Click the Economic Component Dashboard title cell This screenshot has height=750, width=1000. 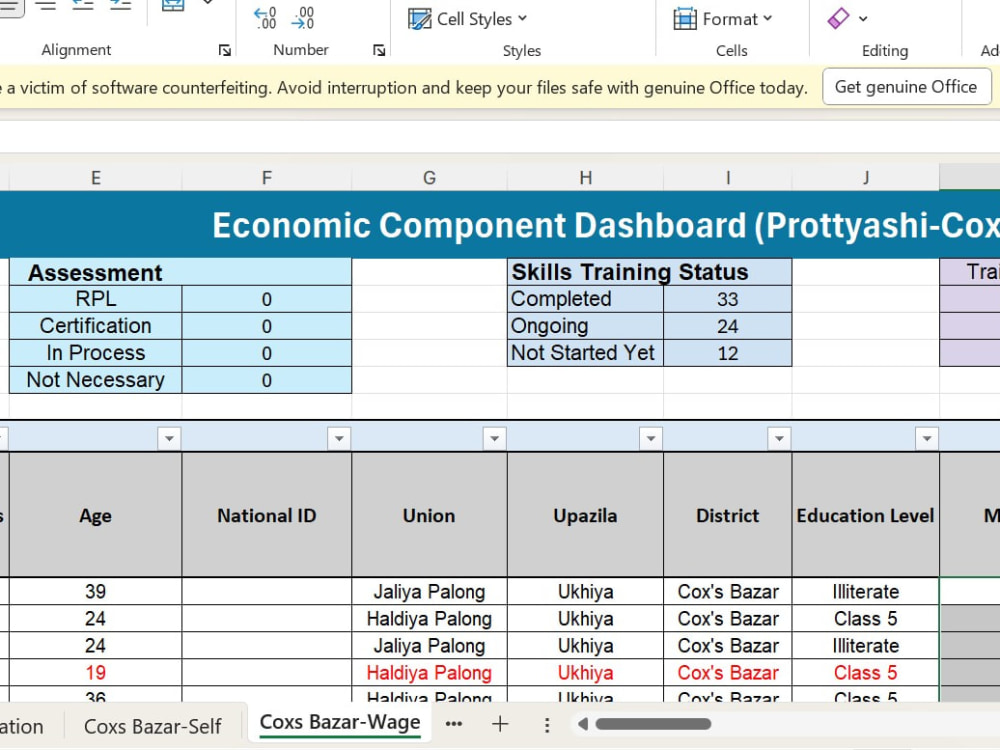(x=500, y=225)
